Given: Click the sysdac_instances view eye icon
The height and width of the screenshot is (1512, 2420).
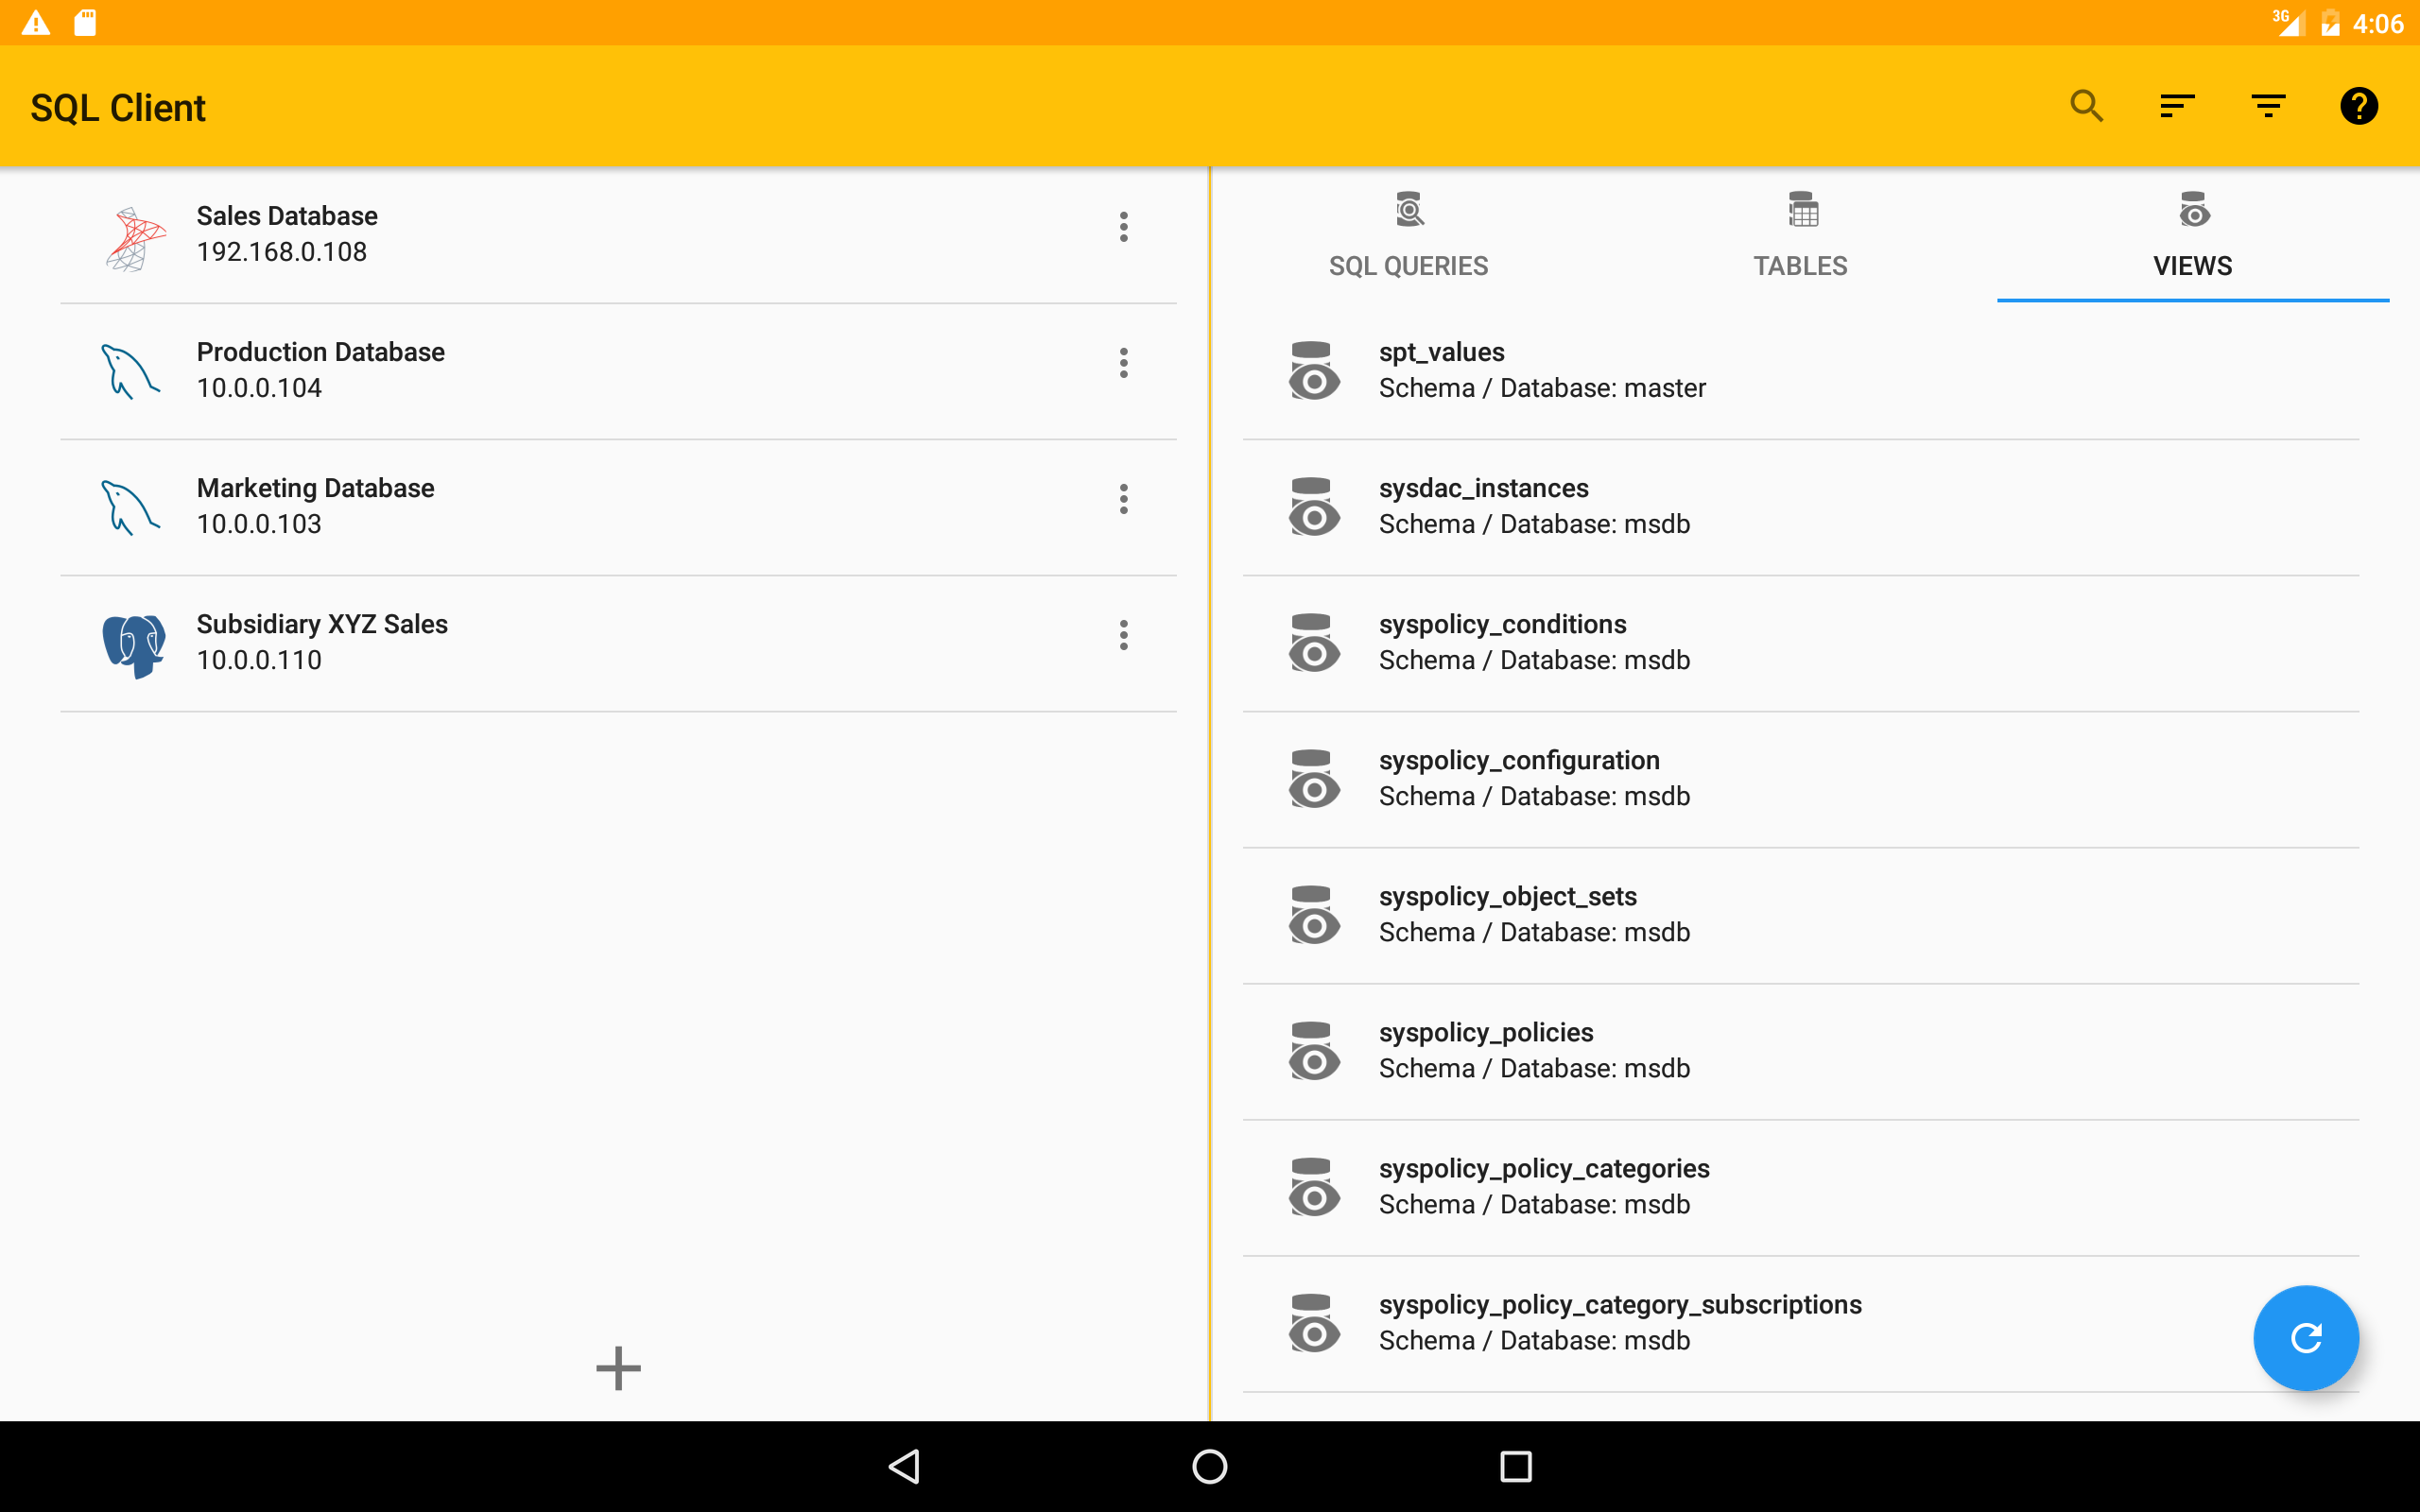Looking at the screenshot, I should click(x=1313, y=507).
